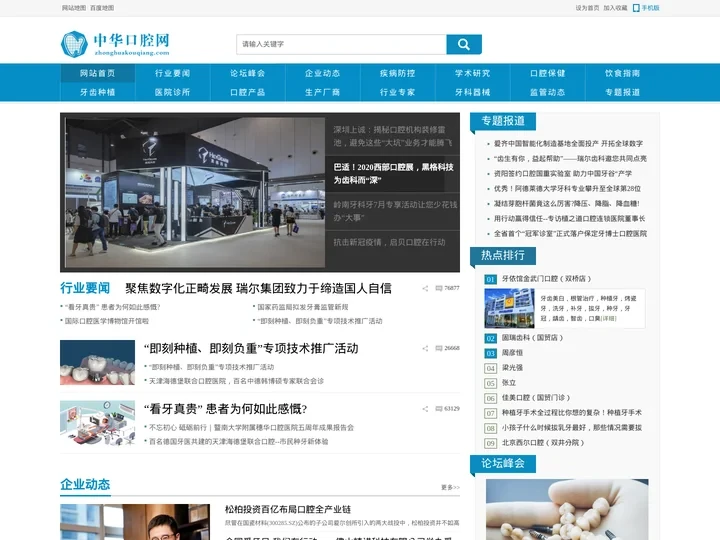
Task: Click share icon beside 看牙真贵 article
Action: (x=425, y=409)
